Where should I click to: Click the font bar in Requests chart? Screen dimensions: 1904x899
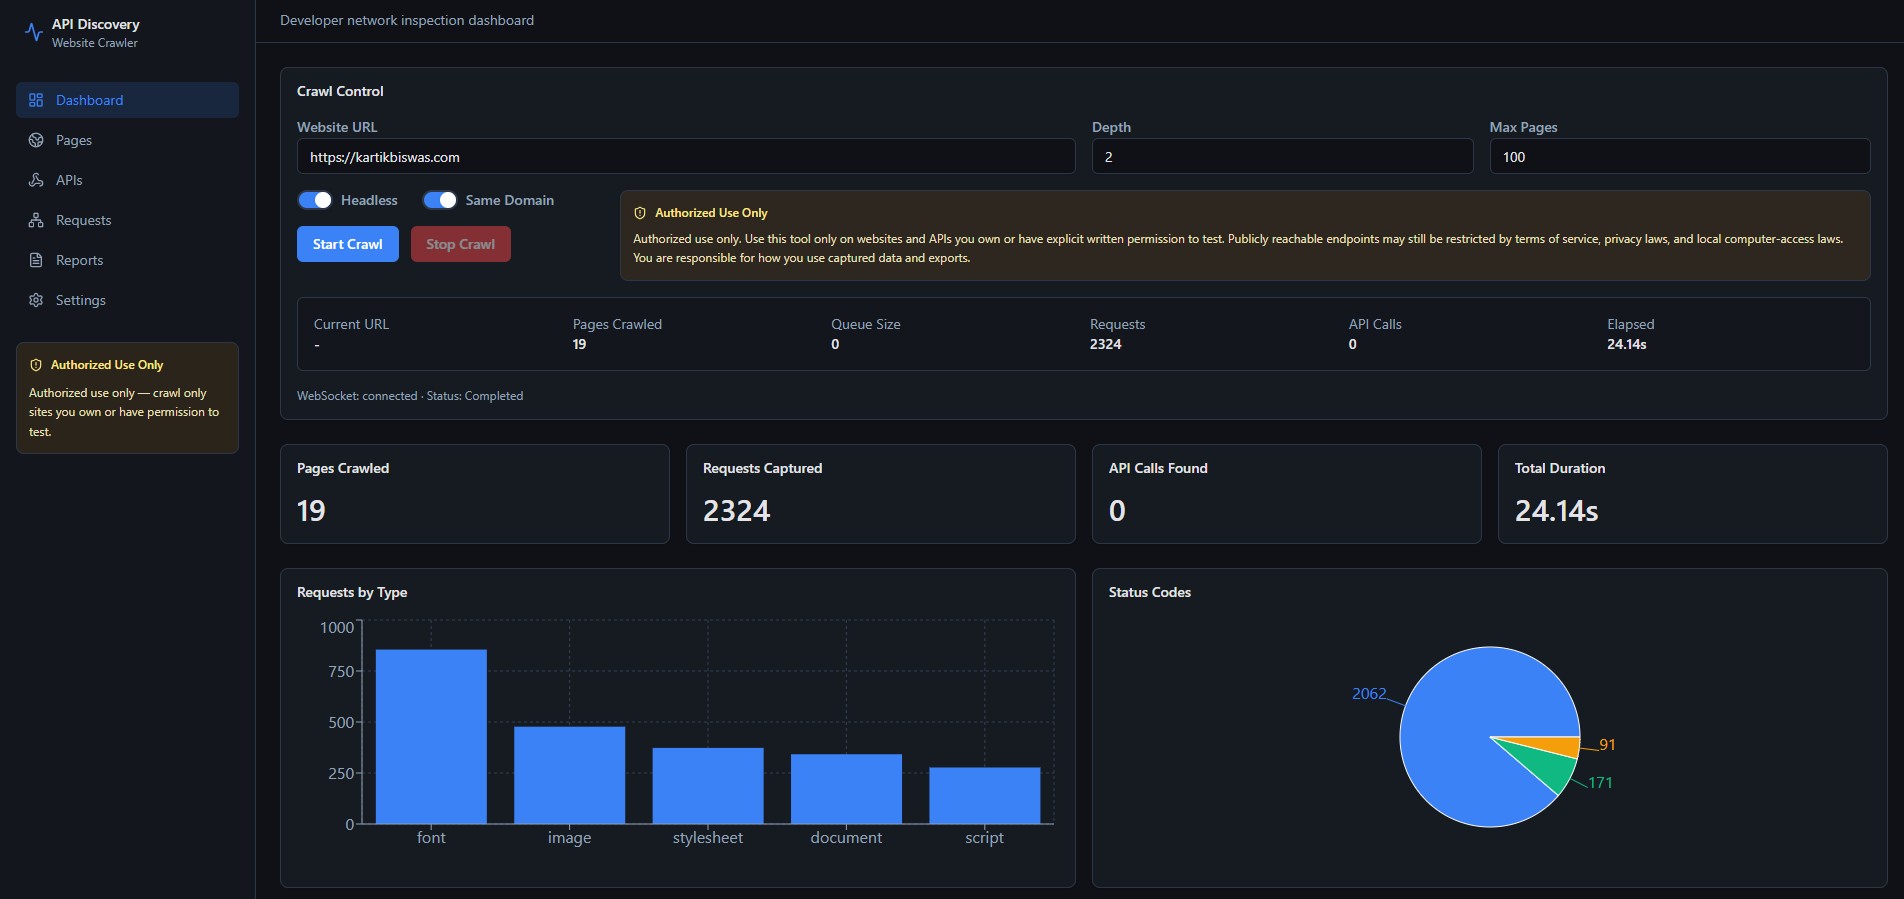tap(431, 737)
